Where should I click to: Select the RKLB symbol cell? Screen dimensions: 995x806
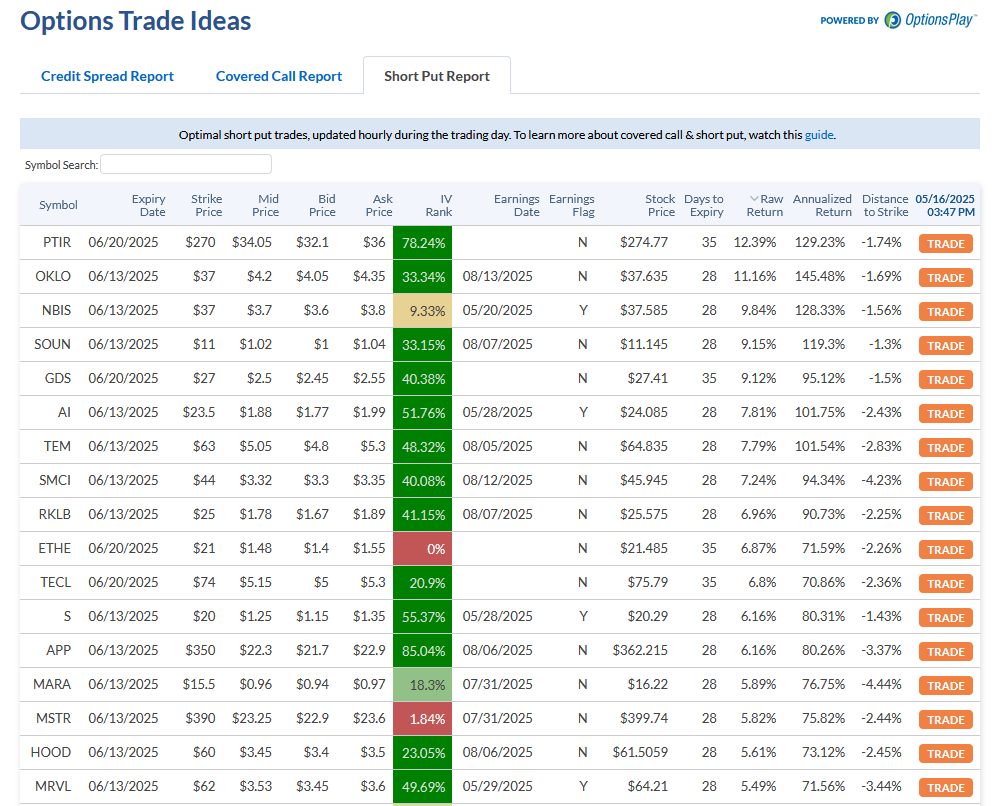(55, 514)
